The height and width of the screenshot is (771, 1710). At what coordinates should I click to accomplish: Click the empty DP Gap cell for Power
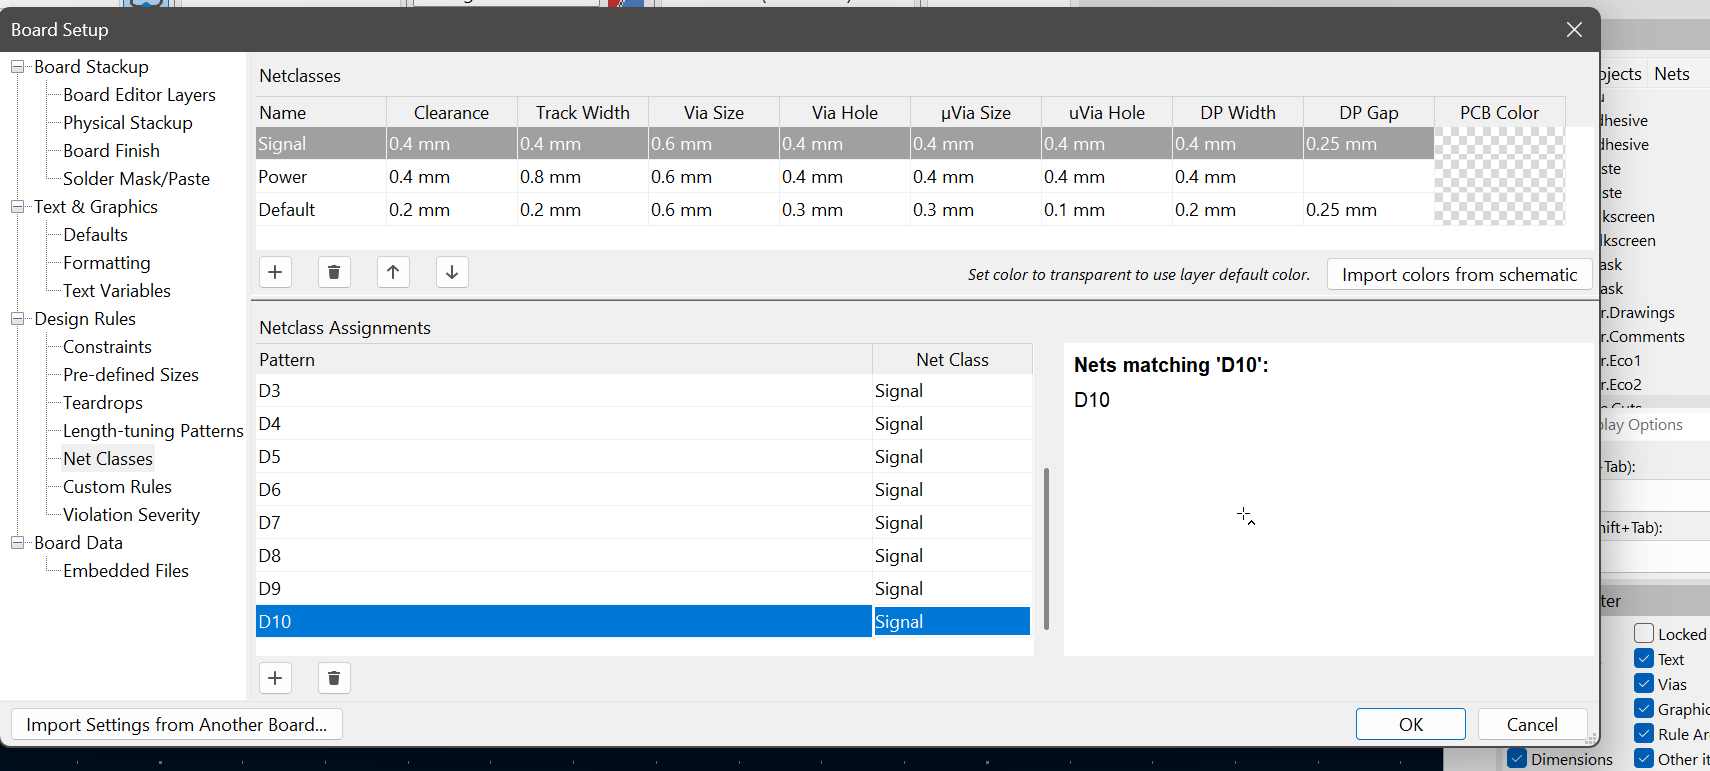click(x=1369, y=177)
